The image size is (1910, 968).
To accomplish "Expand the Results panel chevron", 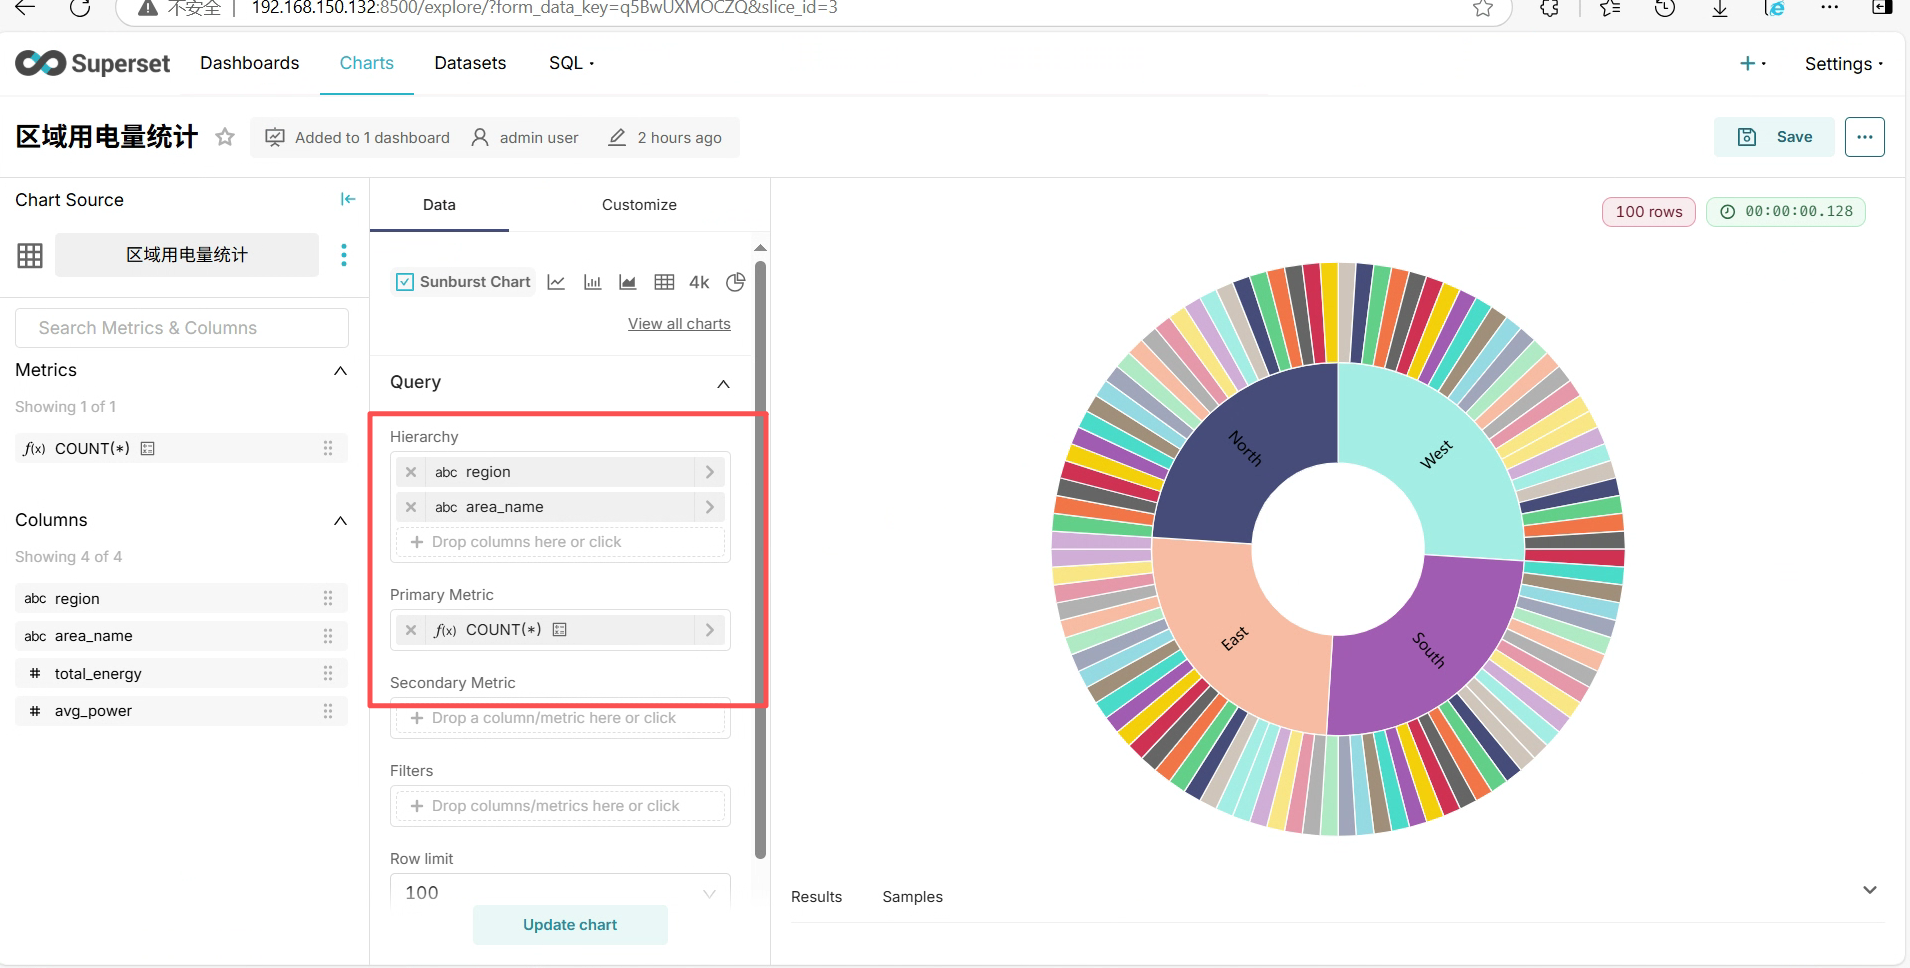I will [1870, 890].
